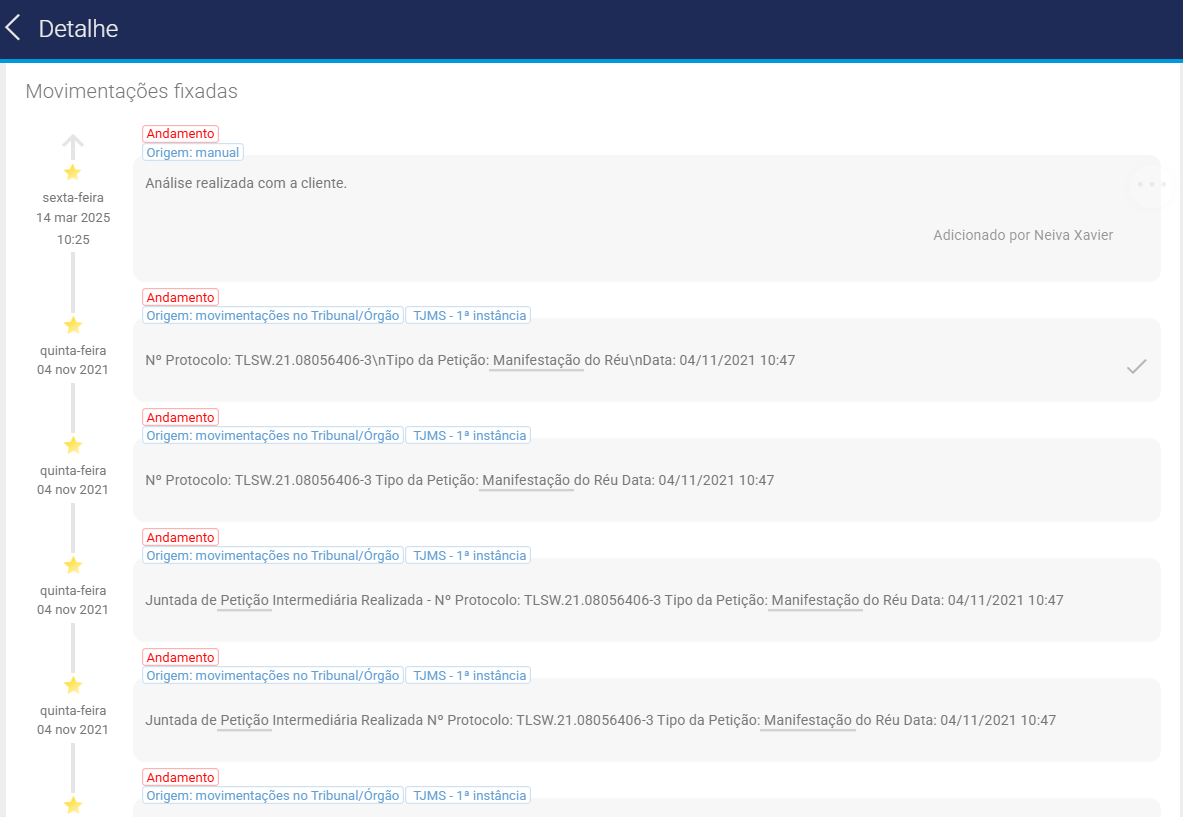Click the partially visible star at the bottom
Viewport: 1183px width, 817px height.
(x=72, y=805)
